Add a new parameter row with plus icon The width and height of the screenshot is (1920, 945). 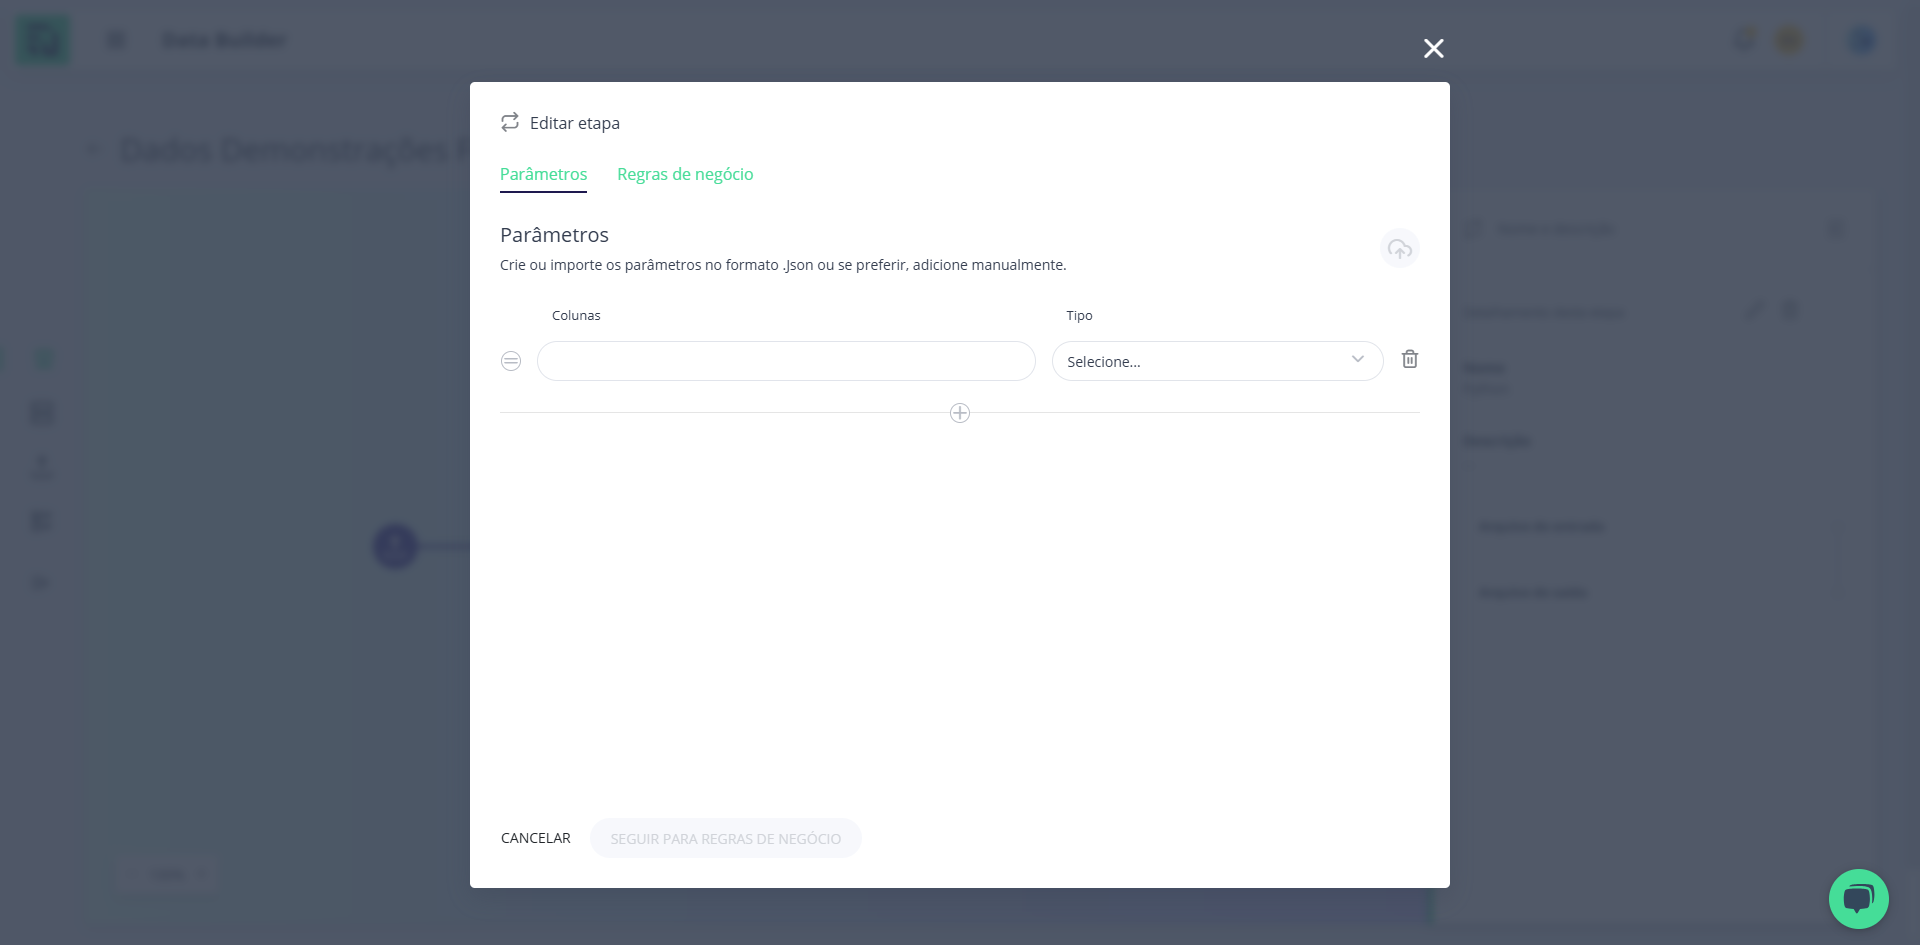(x=960, y=413)
